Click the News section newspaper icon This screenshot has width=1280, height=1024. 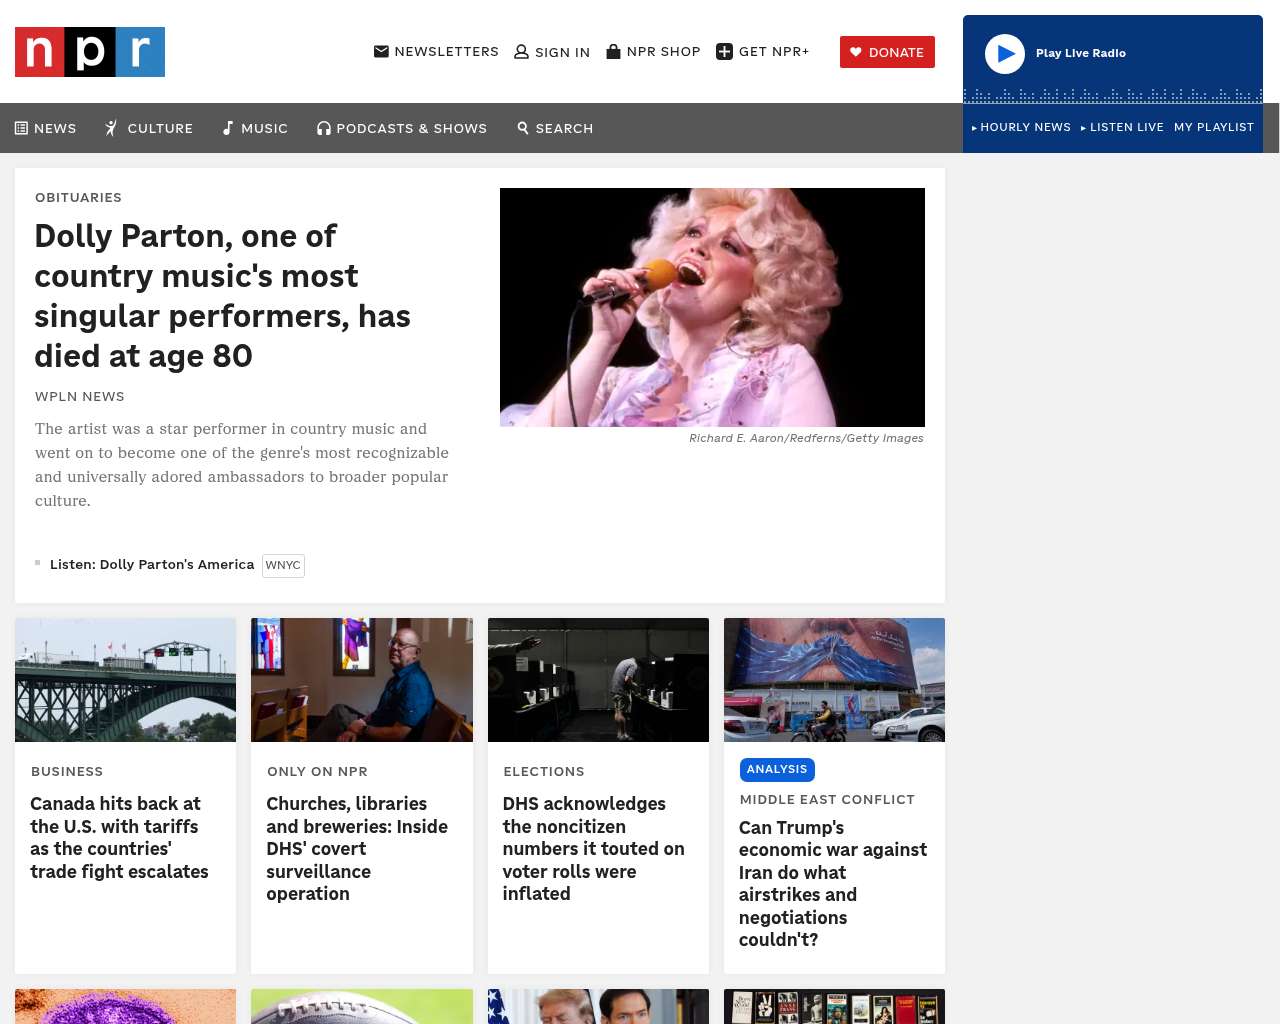[21, 128]
